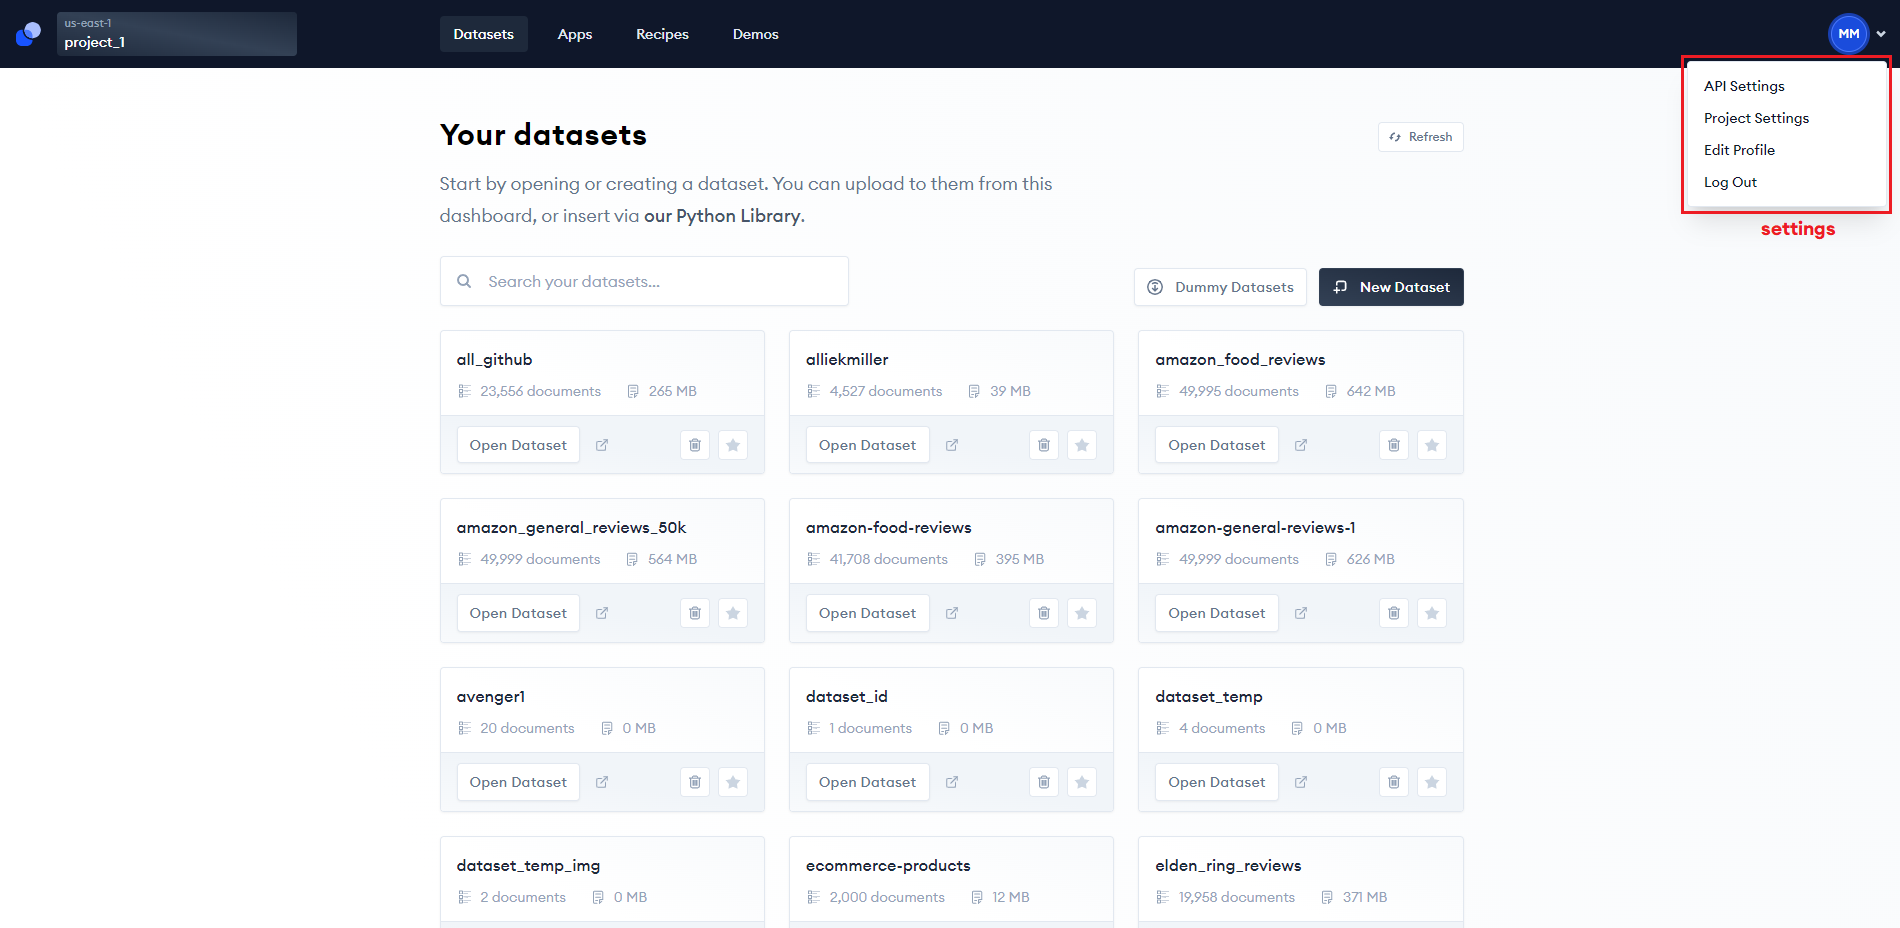Open external link icon for amazon_food_reviews

pyautogui.click(x=1301, y=445)
